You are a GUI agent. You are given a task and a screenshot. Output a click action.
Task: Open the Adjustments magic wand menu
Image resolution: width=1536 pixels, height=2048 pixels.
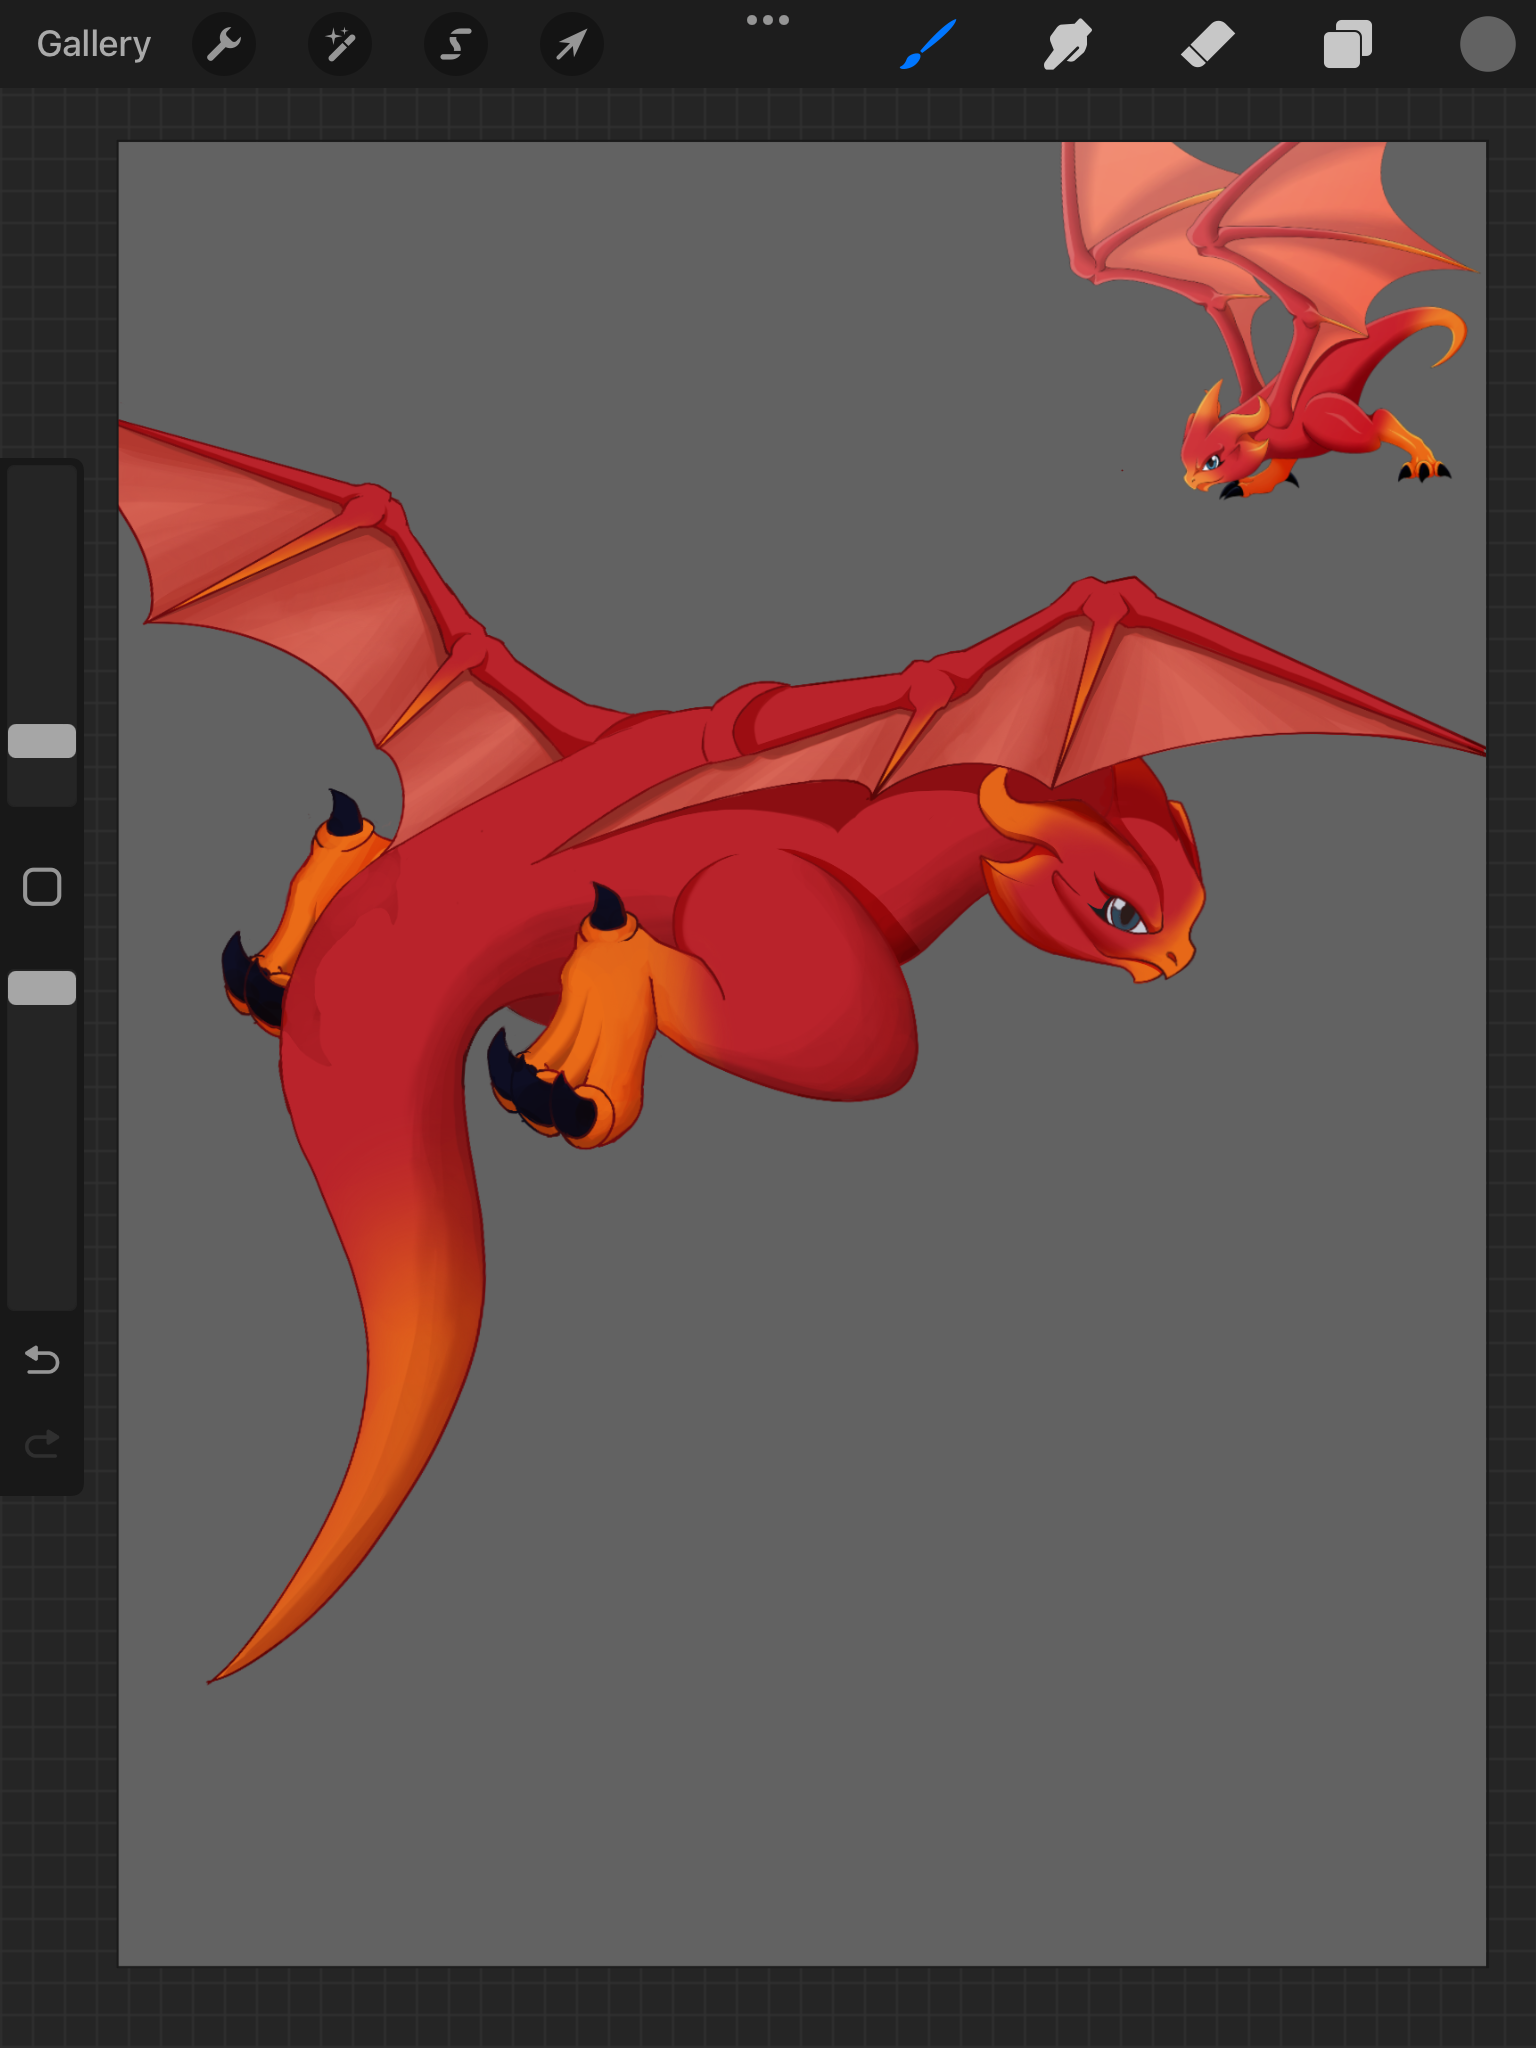click(x=340, y=44)
